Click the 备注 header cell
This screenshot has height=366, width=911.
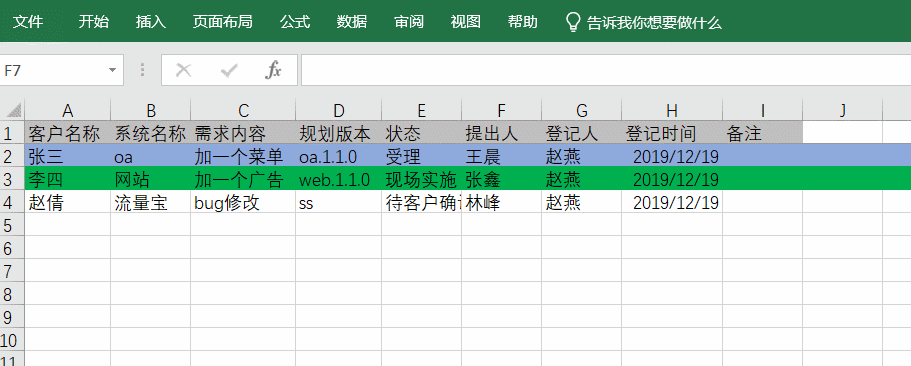pyautogui.click(x=762, y=133)
